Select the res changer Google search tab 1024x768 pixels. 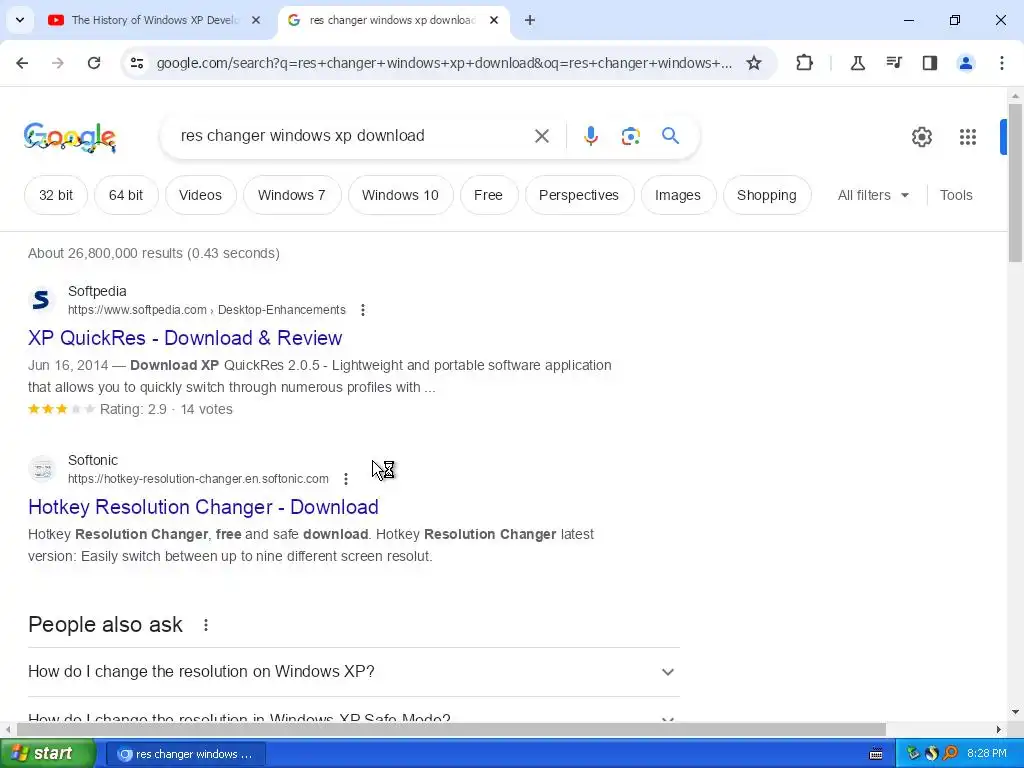(392, 20)
